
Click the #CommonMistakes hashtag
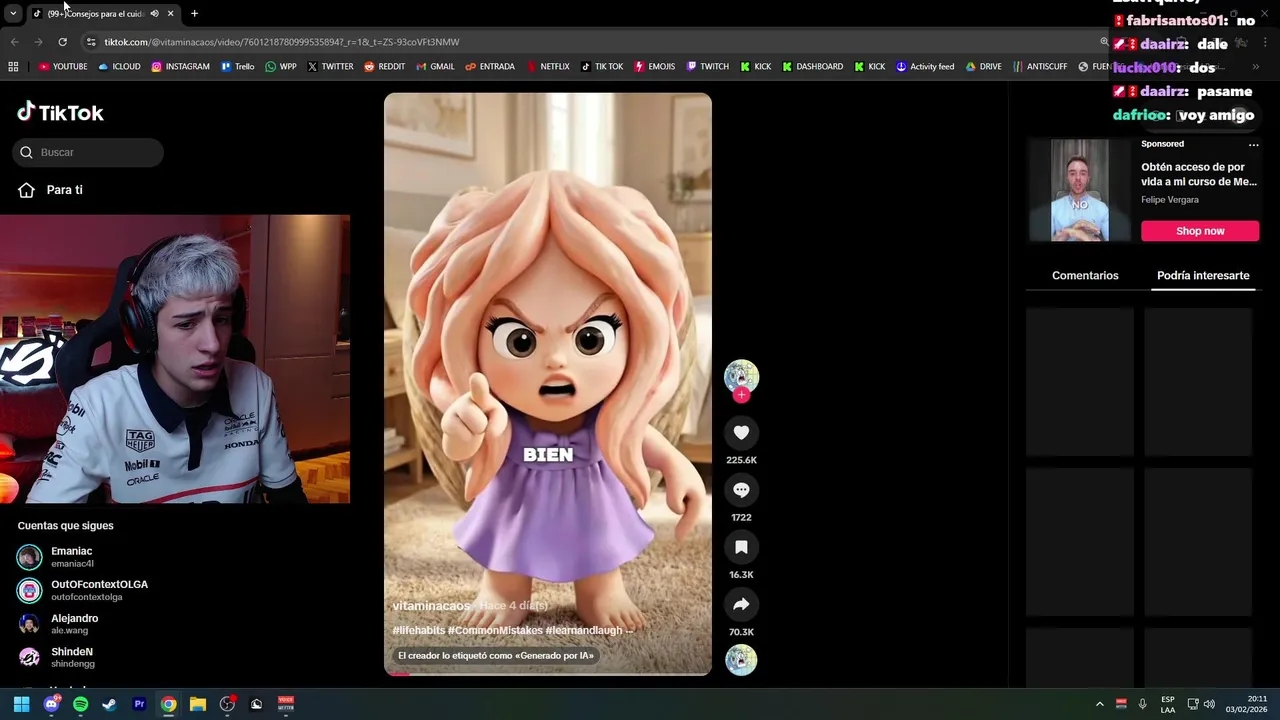tap(494, 630)
